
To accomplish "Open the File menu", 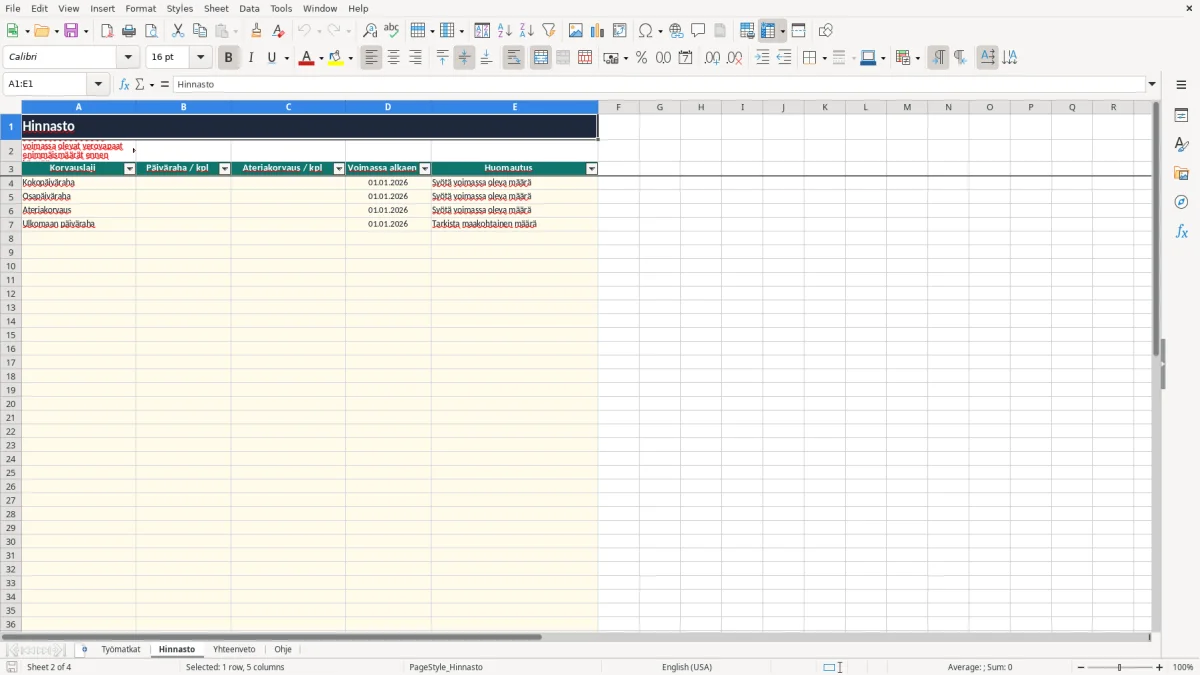I will click(12, 8).
